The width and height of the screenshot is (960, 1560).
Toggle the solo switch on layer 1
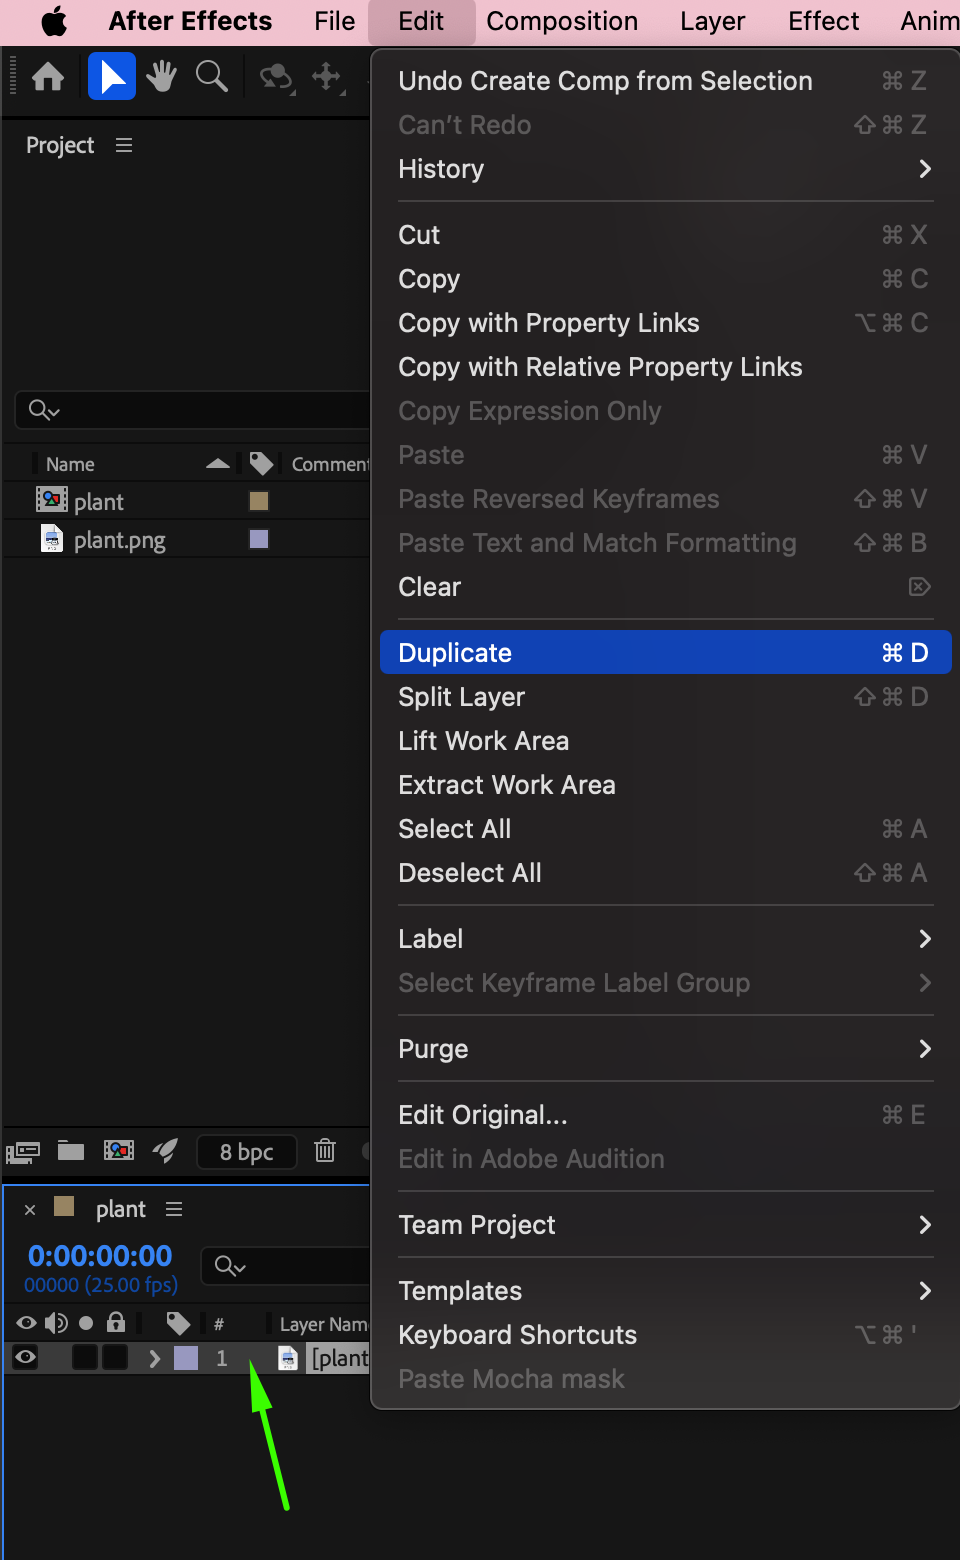pyautogui.click(x=85, y=1357)
